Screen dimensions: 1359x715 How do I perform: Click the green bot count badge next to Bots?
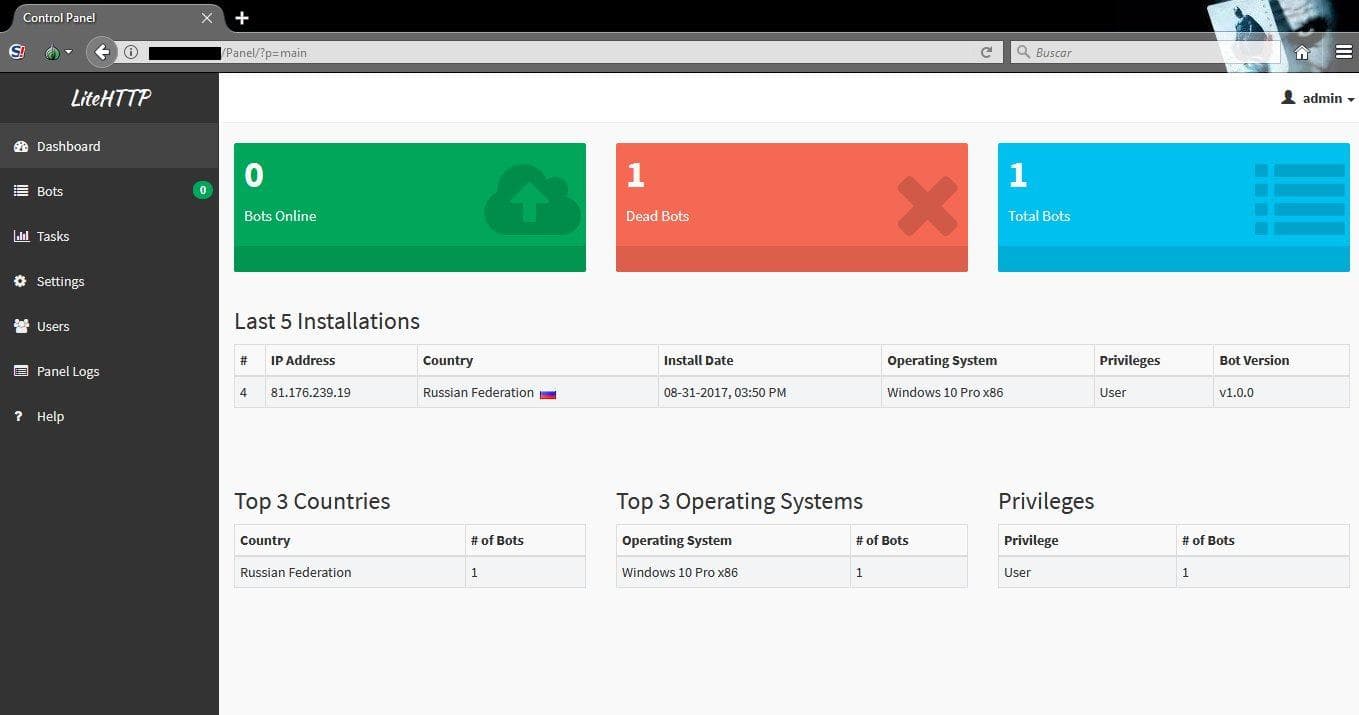[x=202, y=190]
